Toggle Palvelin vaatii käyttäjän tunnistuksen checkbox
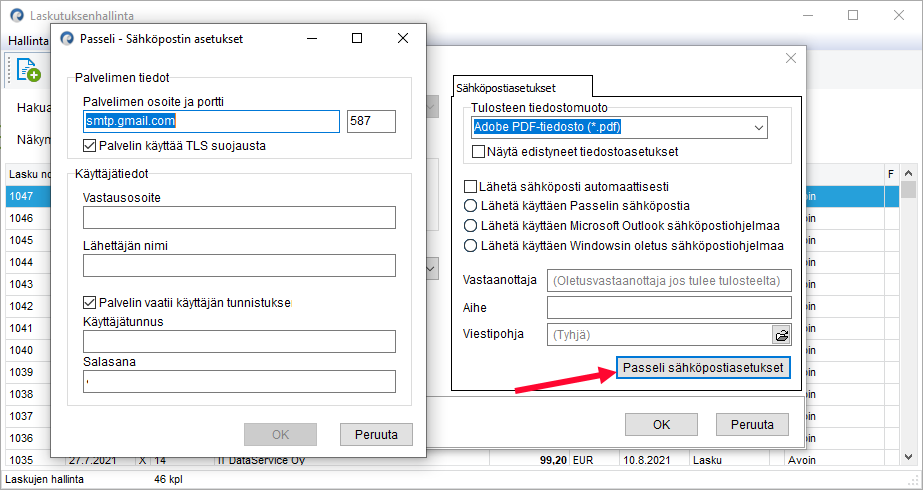 click(89, 303)
